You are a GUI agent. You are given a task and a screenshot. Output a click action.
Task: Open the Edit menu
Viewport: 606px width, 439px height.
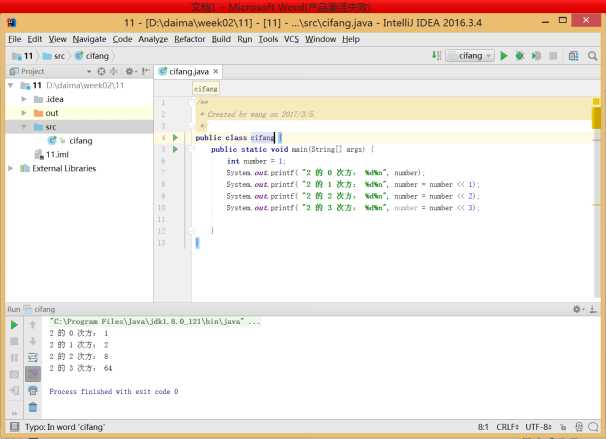[34, 39]
